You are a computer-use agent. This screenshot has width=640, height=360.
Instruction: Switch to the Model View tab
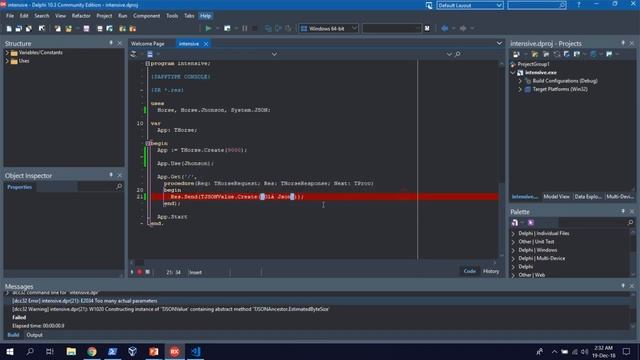point(556,197)
